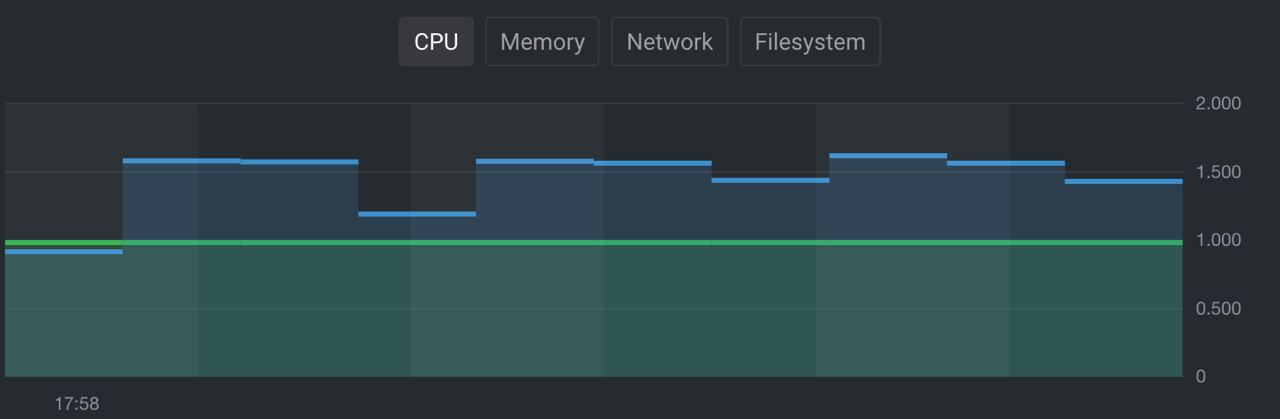This screenshot has height=419, width=1280.
Task: Select the CPU tab
Action: pyautogui.click(x=436, y=42)
